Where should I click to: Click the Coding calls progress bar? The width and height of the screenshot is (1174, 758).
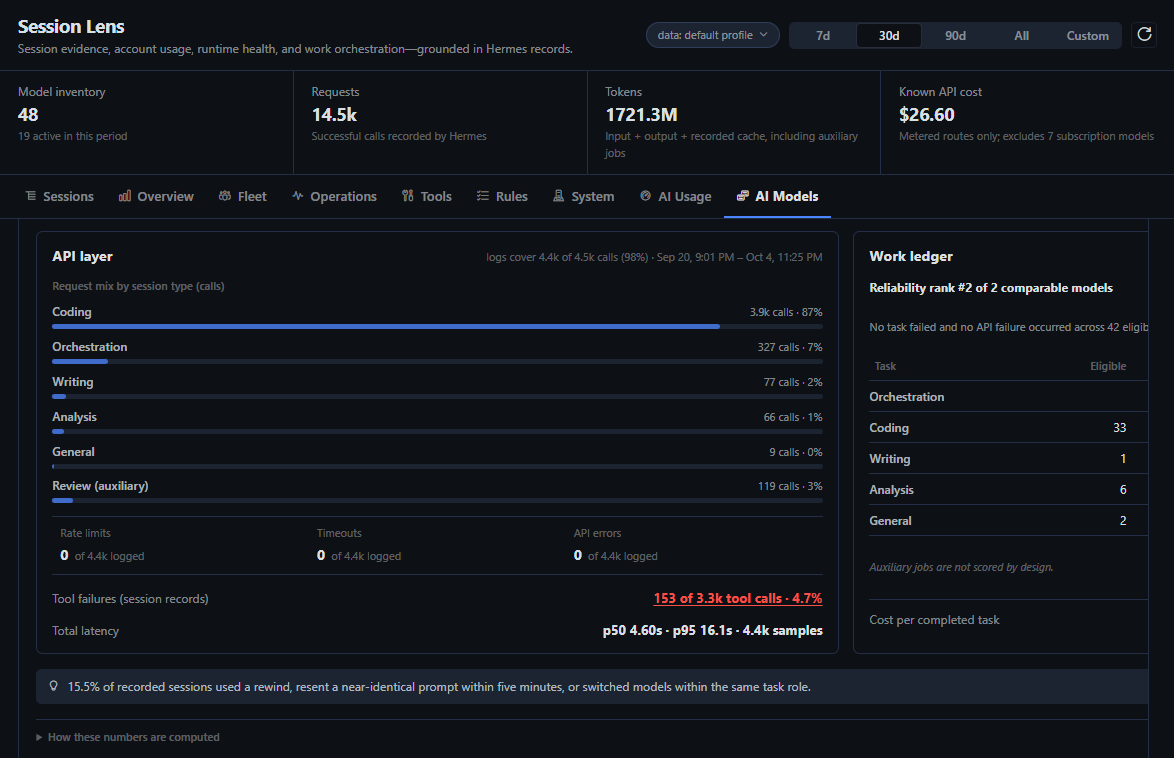pyautogui.click(x=437, y=327)
